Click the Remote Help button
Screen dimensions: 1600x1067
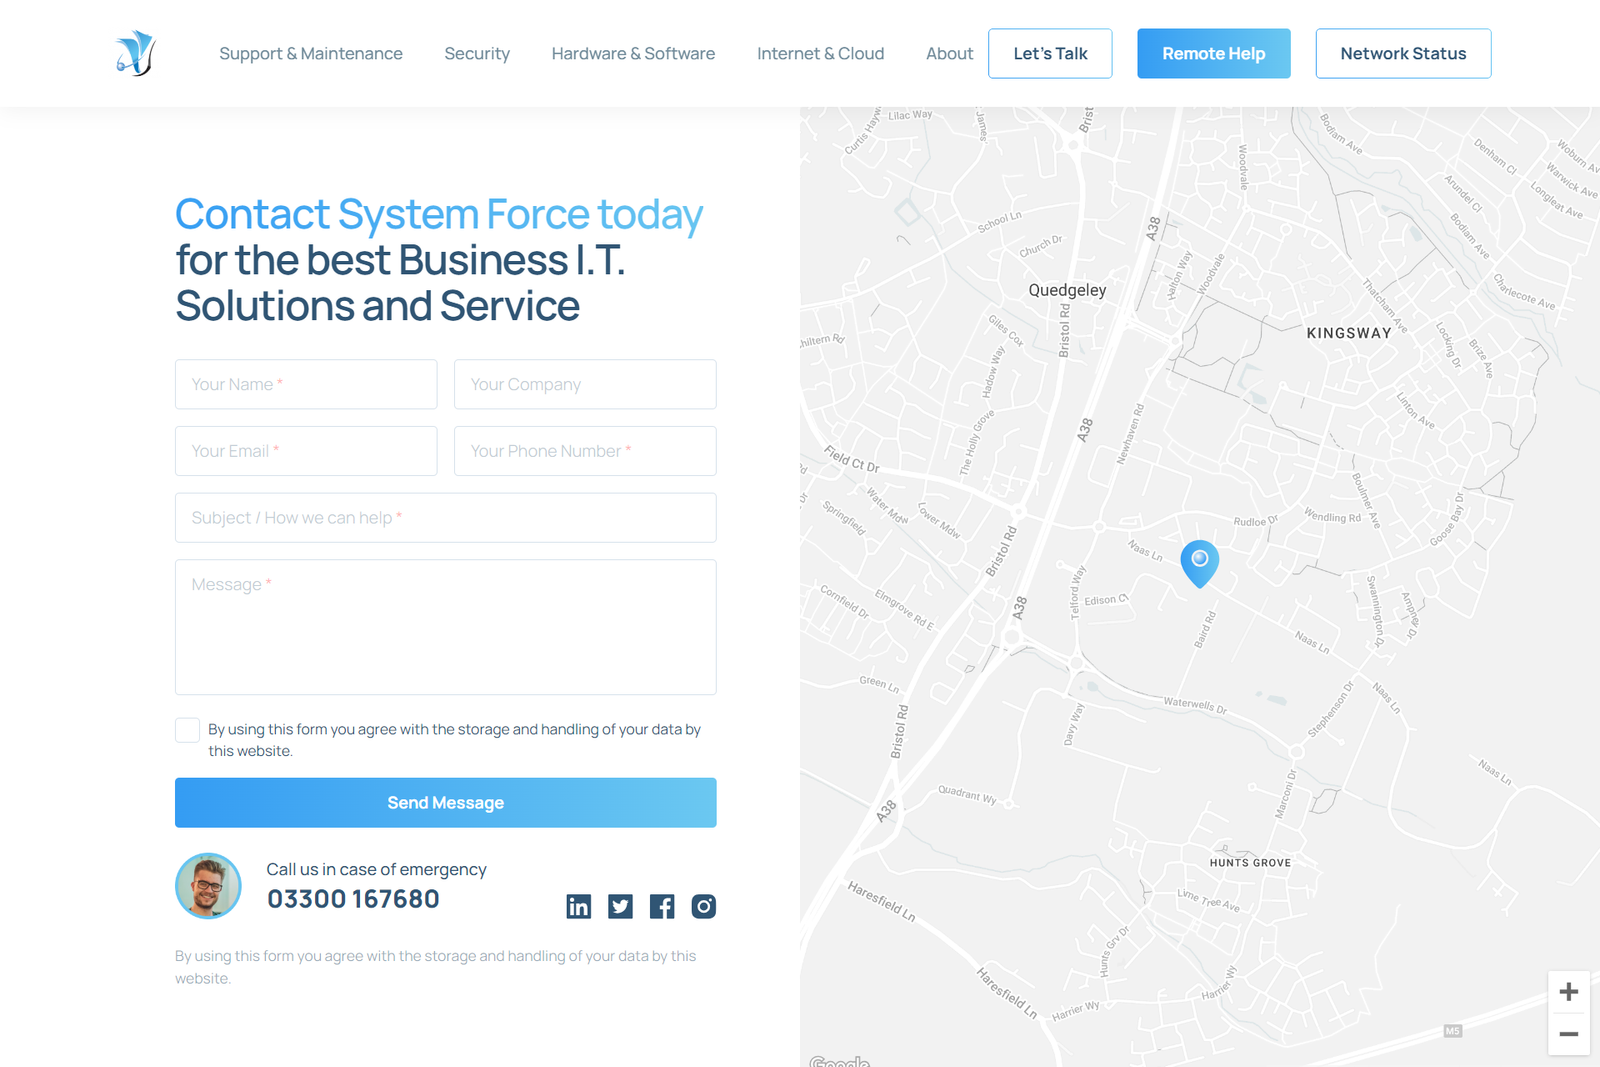point(1213,53)
